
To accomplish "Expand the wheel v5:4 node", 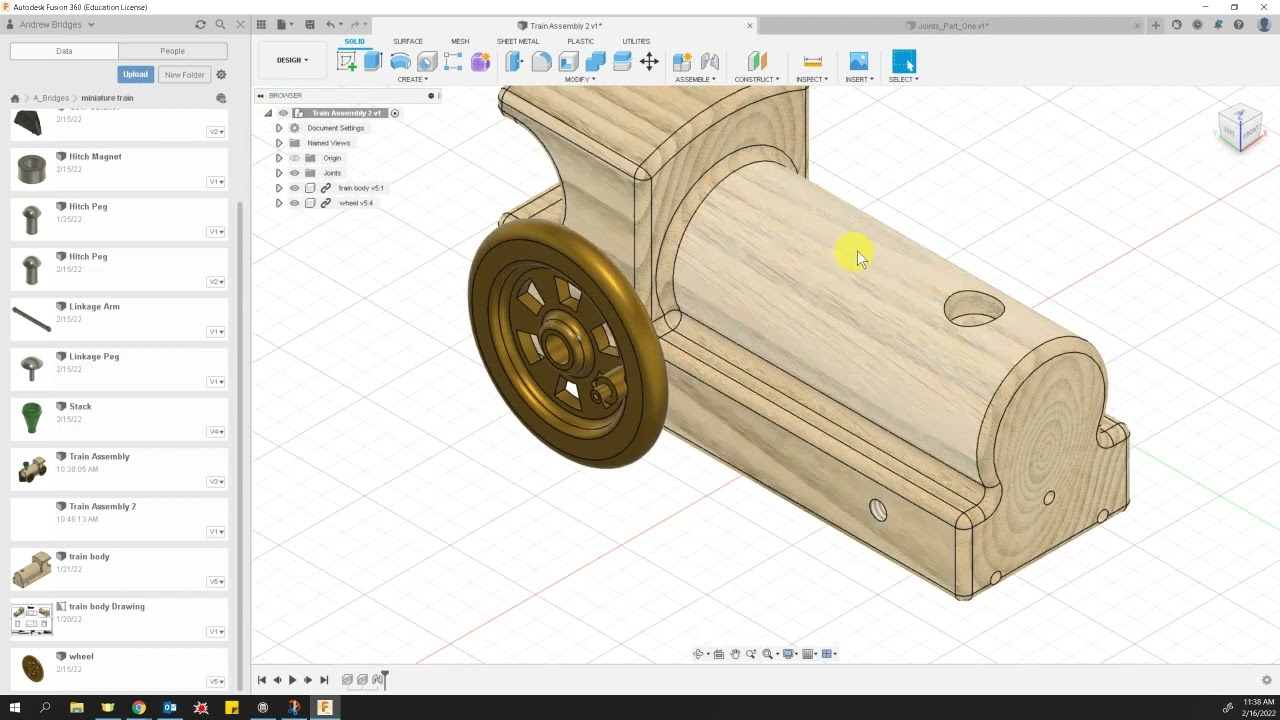I will (x=279, y=203).
